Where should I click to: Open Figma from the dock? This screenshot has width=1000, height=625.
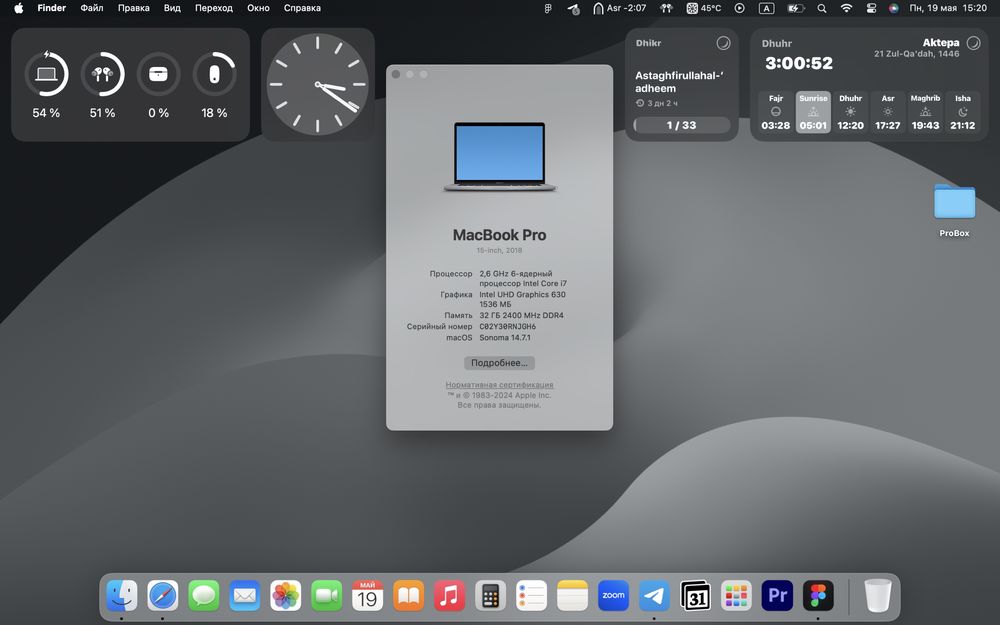click(818, 596)
